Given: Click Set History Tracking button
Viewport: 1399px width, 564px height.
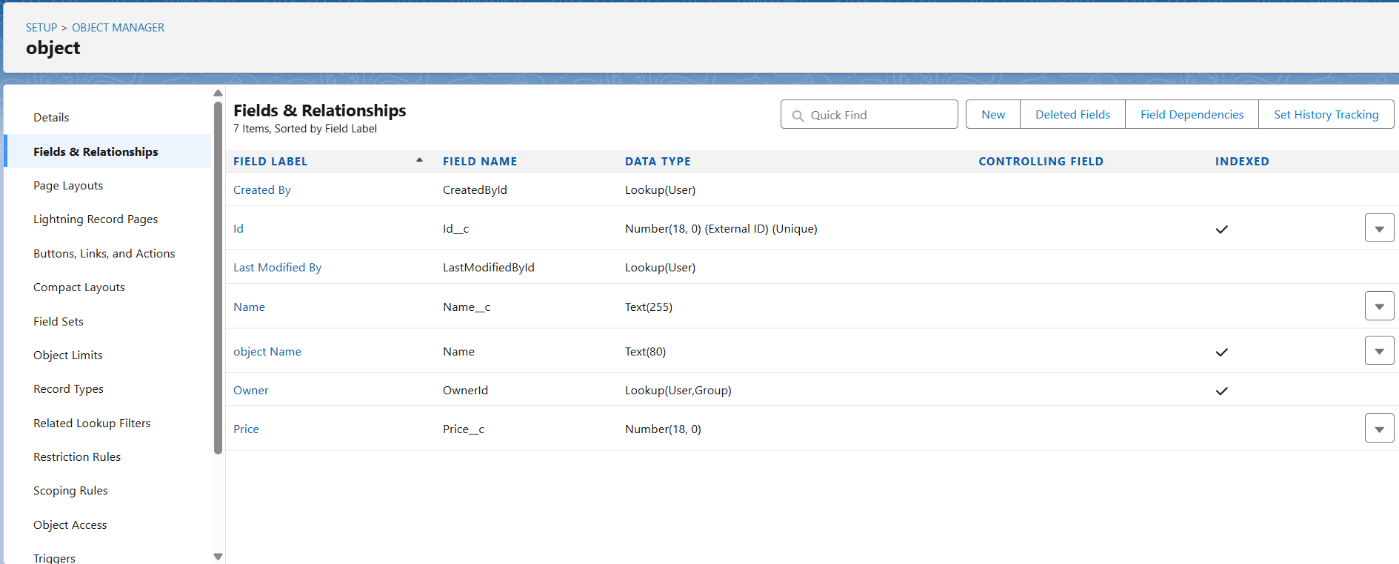Looking at the screenshot, I should coord(1325,115).
